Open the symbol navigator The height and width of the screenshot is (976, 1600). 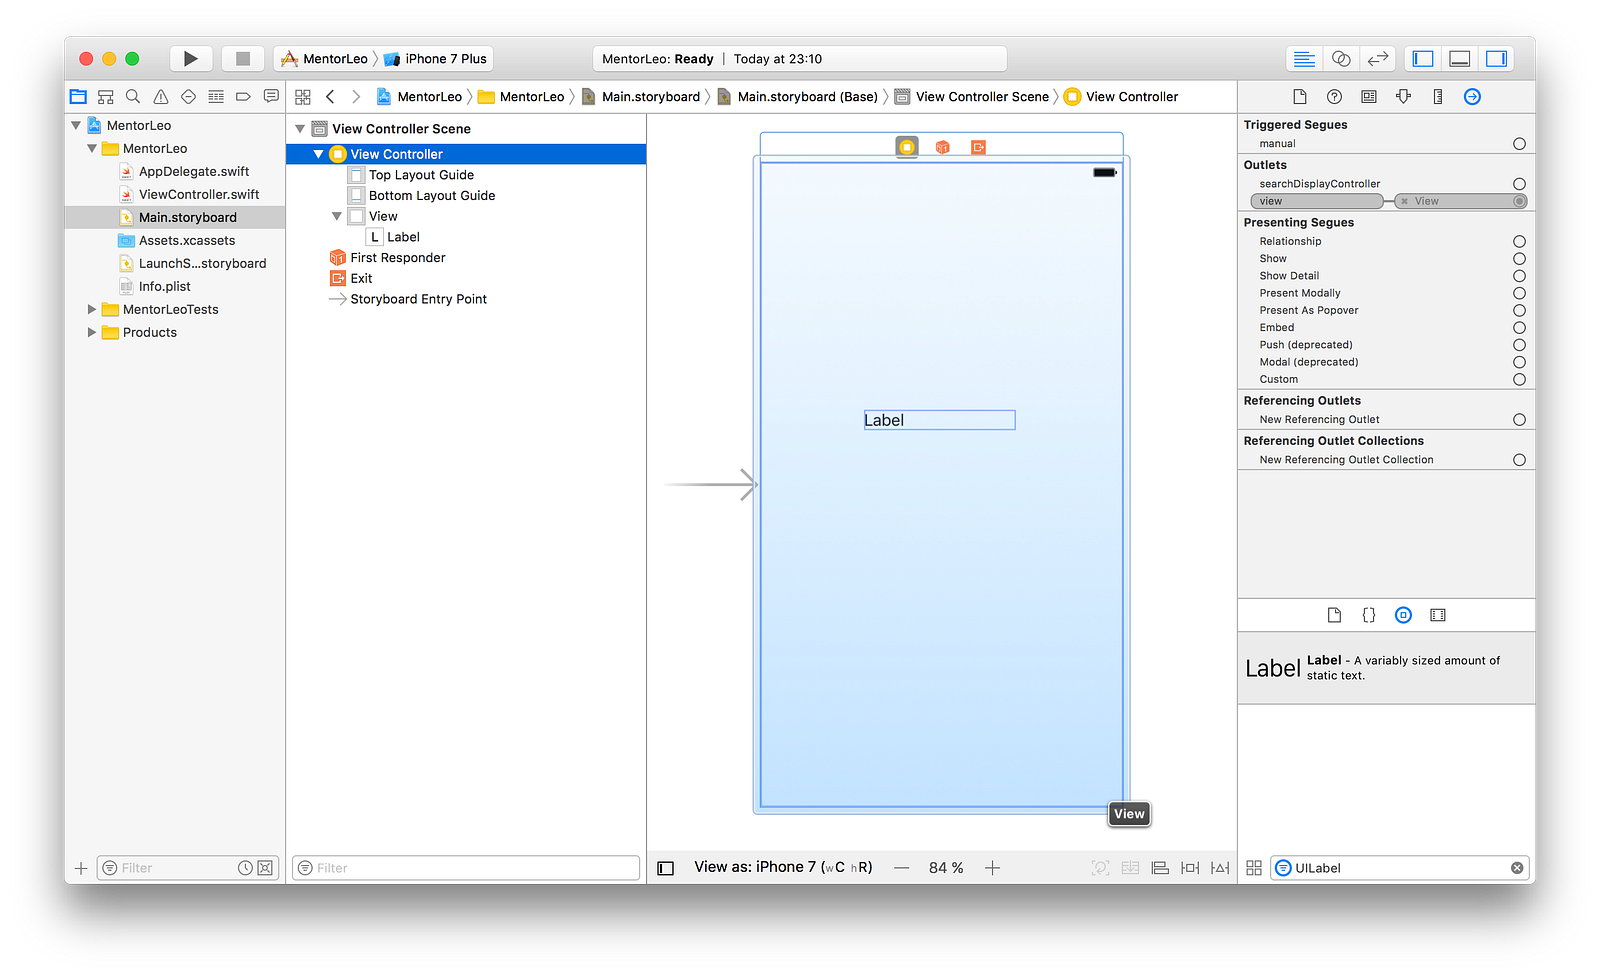coord(106,97)
